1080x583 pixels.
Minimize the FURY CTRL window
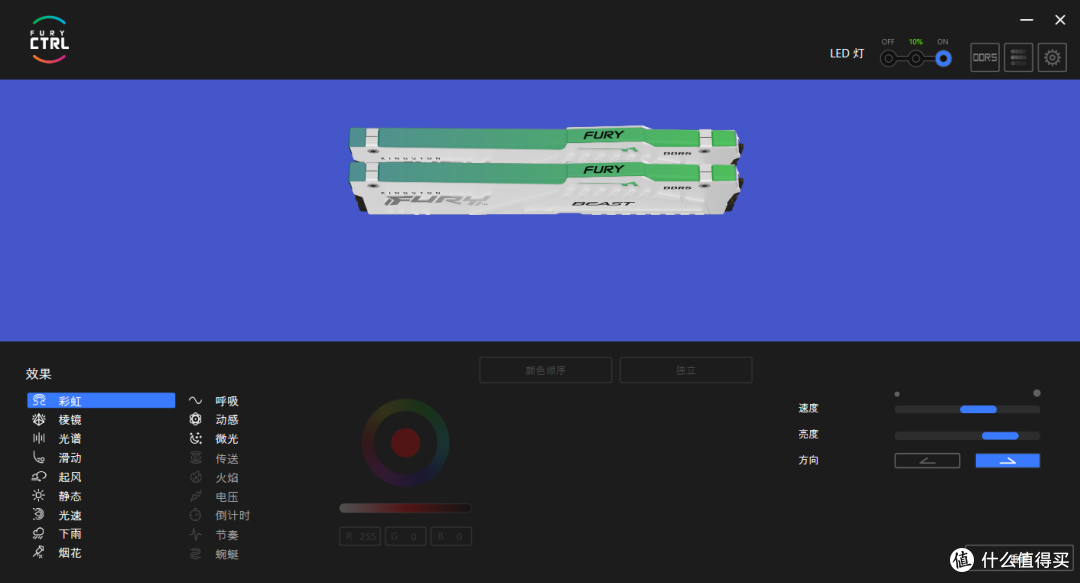click(x=1026, y=20)
